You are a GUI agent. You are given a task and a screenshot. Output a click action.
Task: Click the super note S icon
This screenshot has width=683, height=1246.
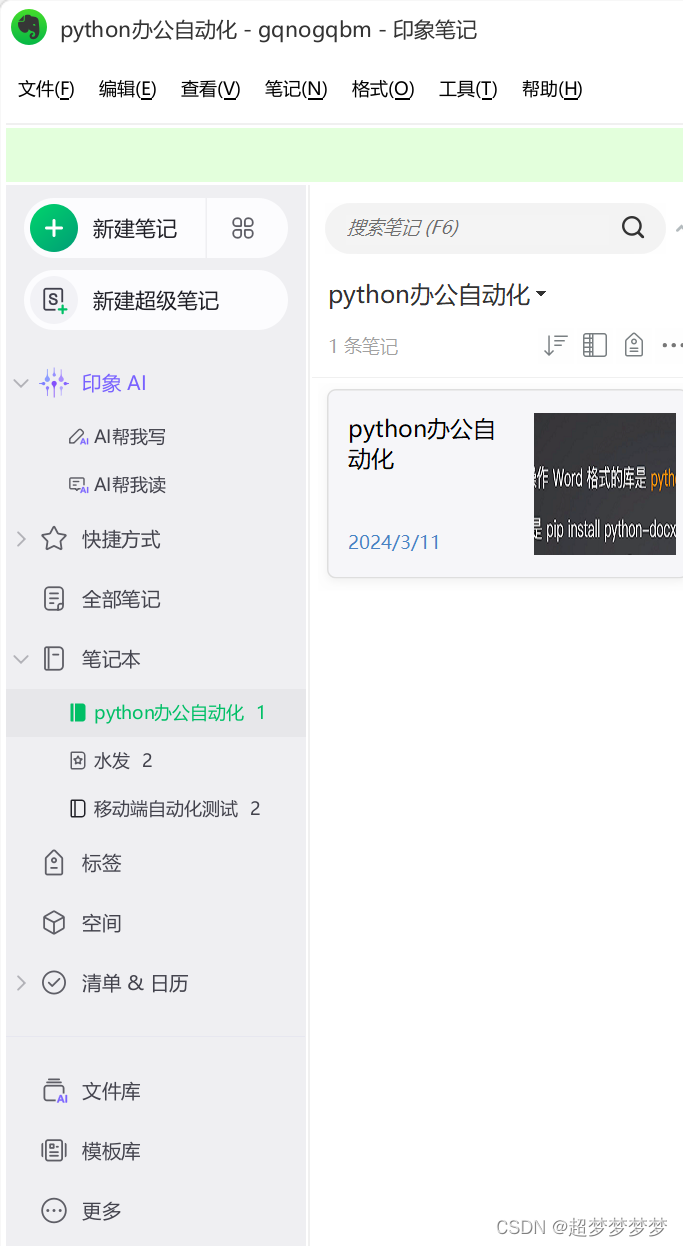pyautogui.click(x=54, y=300)
